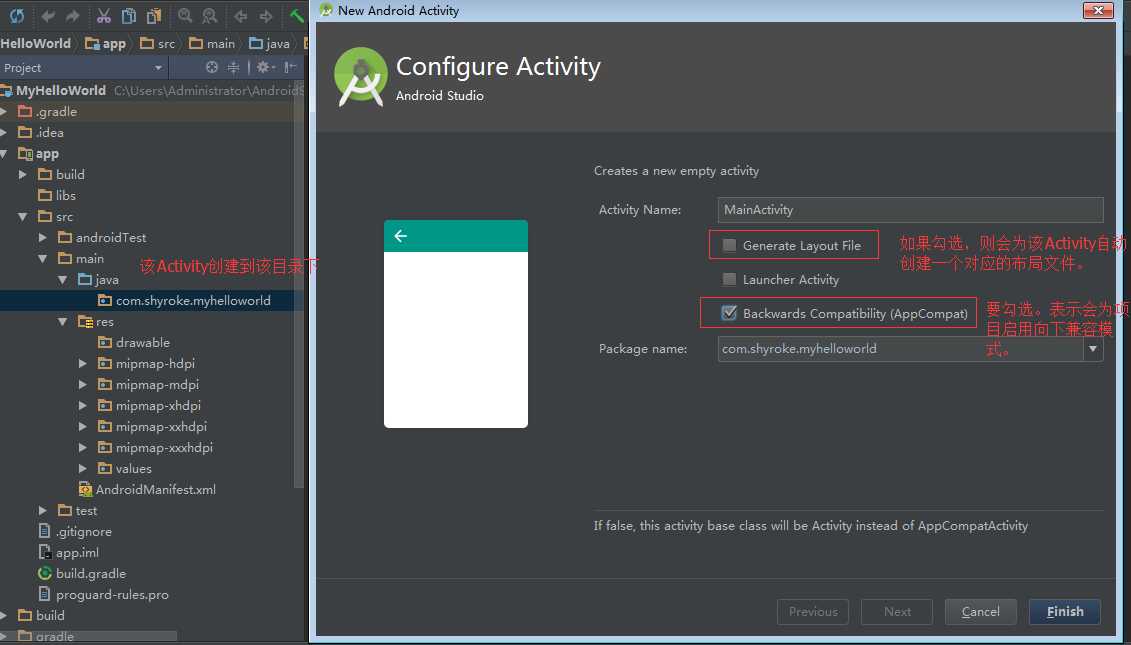The width and height of the screenshot is (1131, 645).
Task: Select the app.iml file
Action: click(69, 553)
